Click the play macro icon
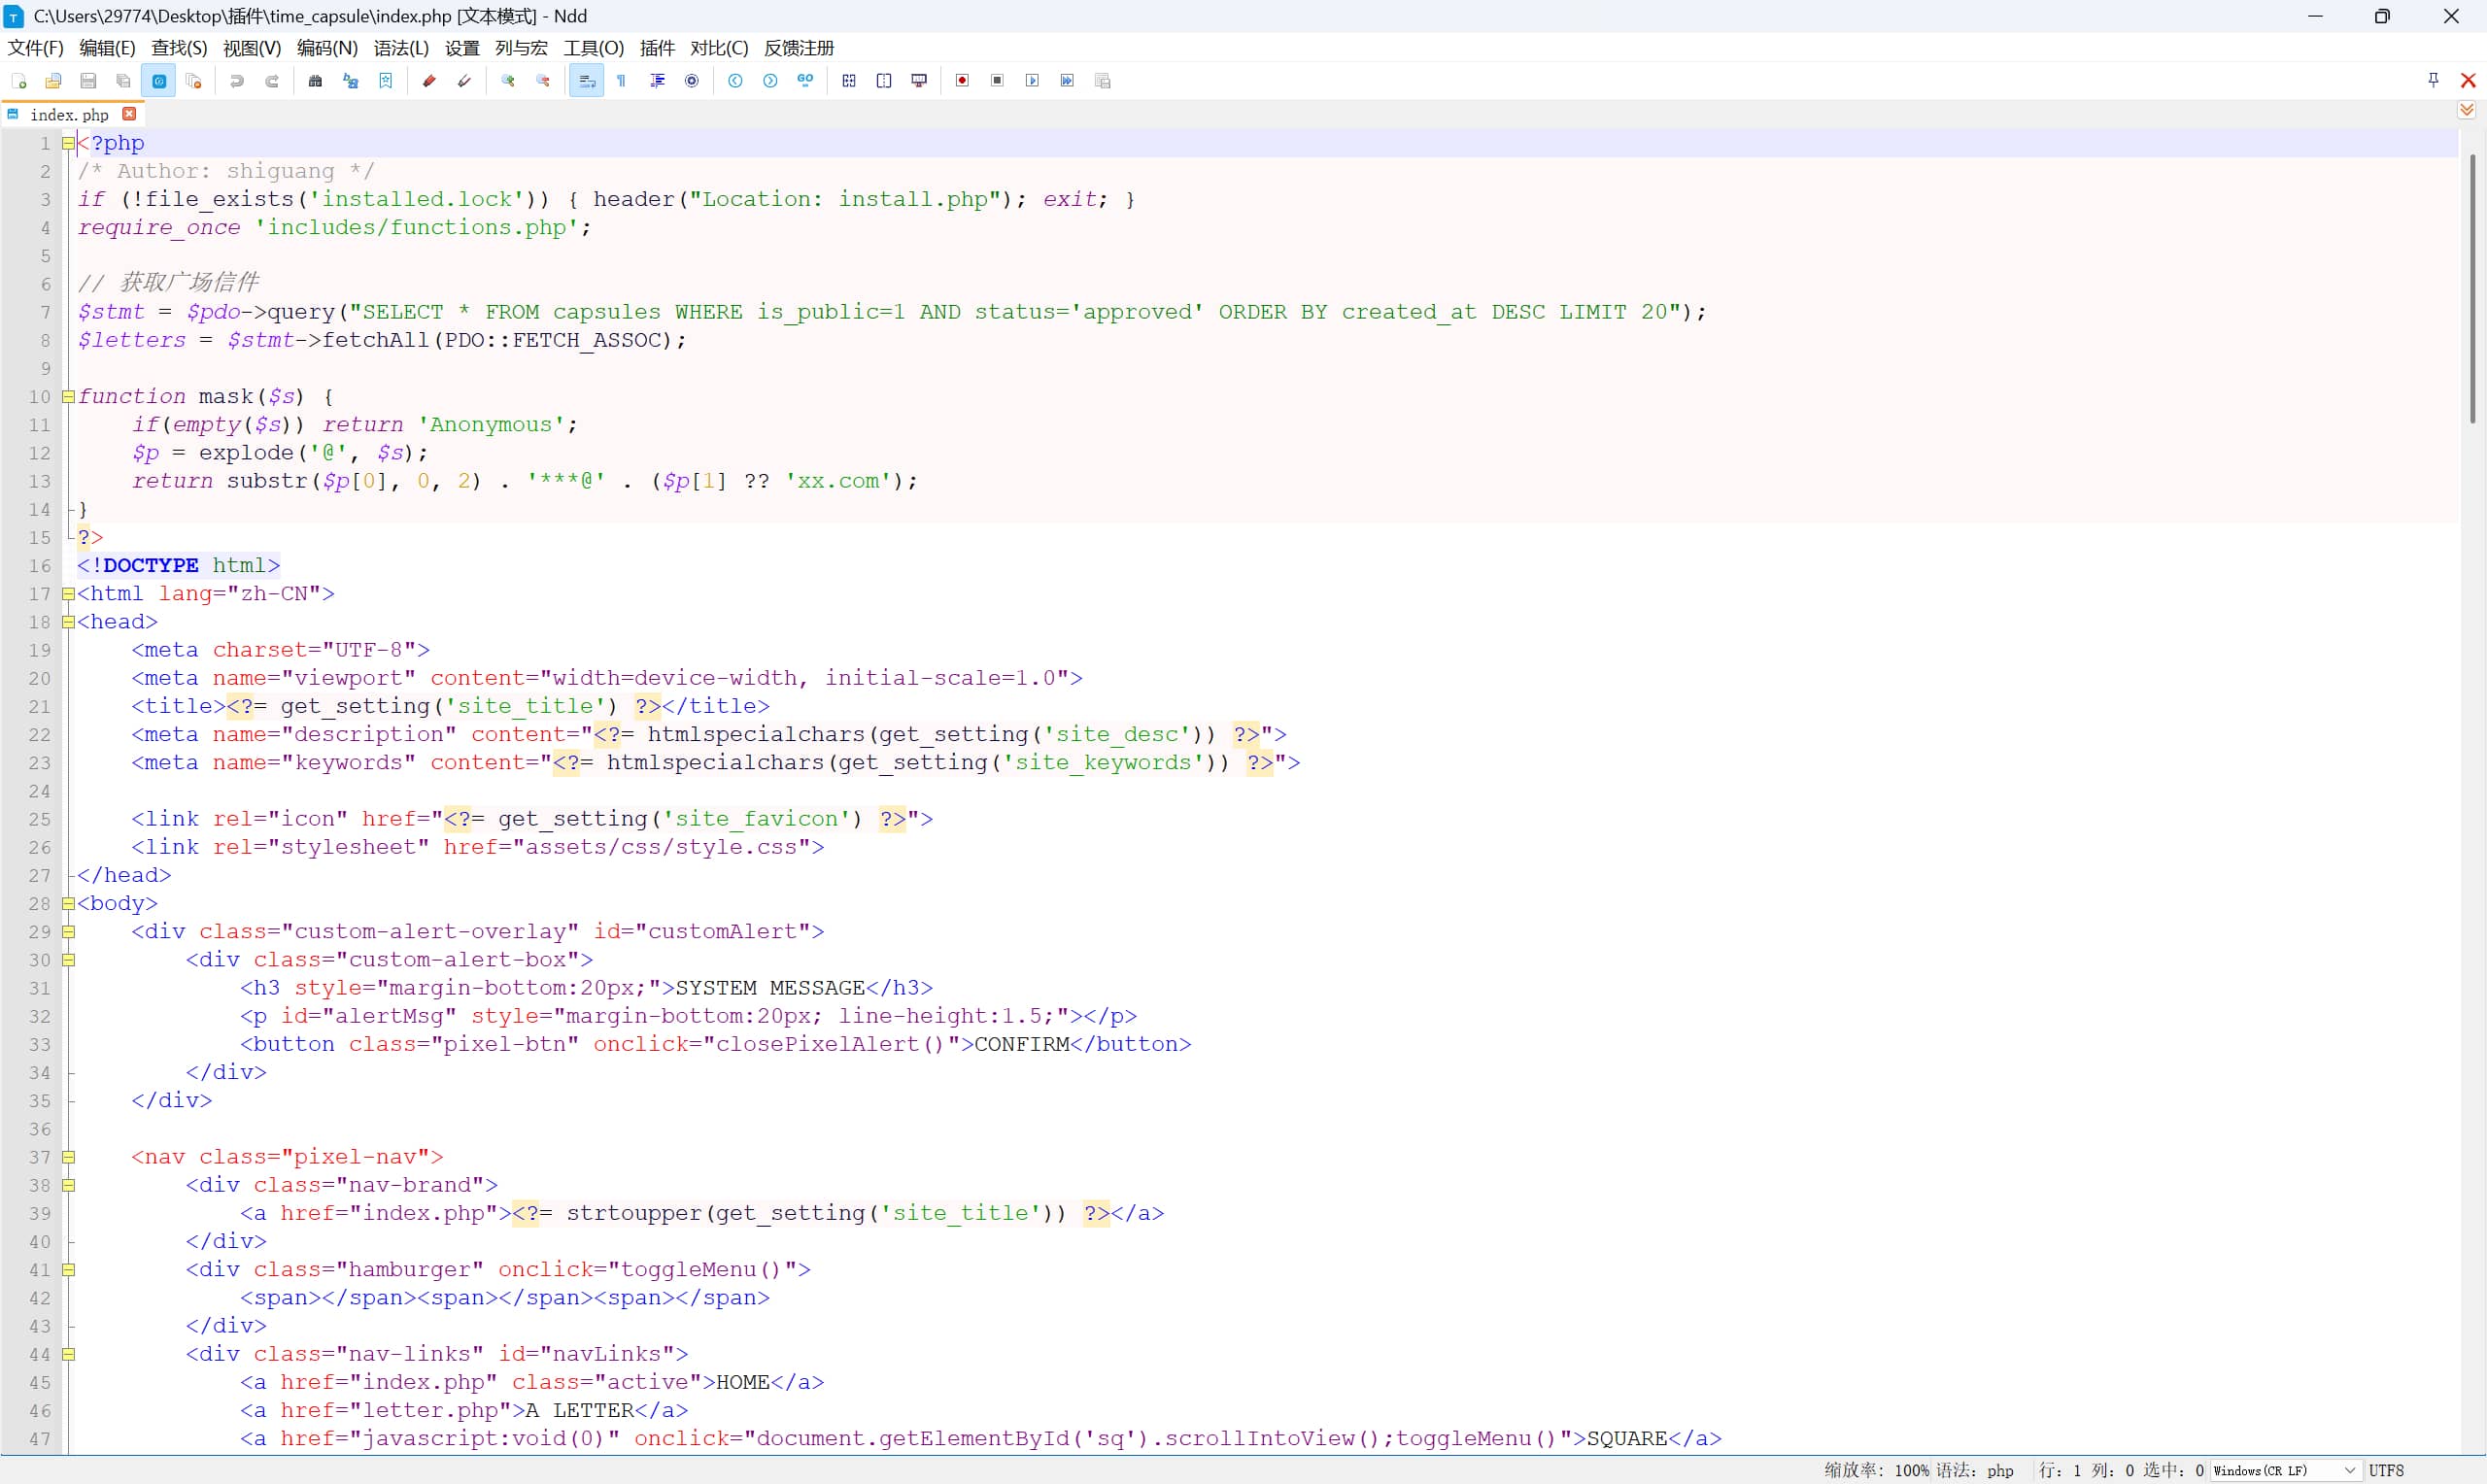The image size is (2487, 1484). tap(1032, 81)
